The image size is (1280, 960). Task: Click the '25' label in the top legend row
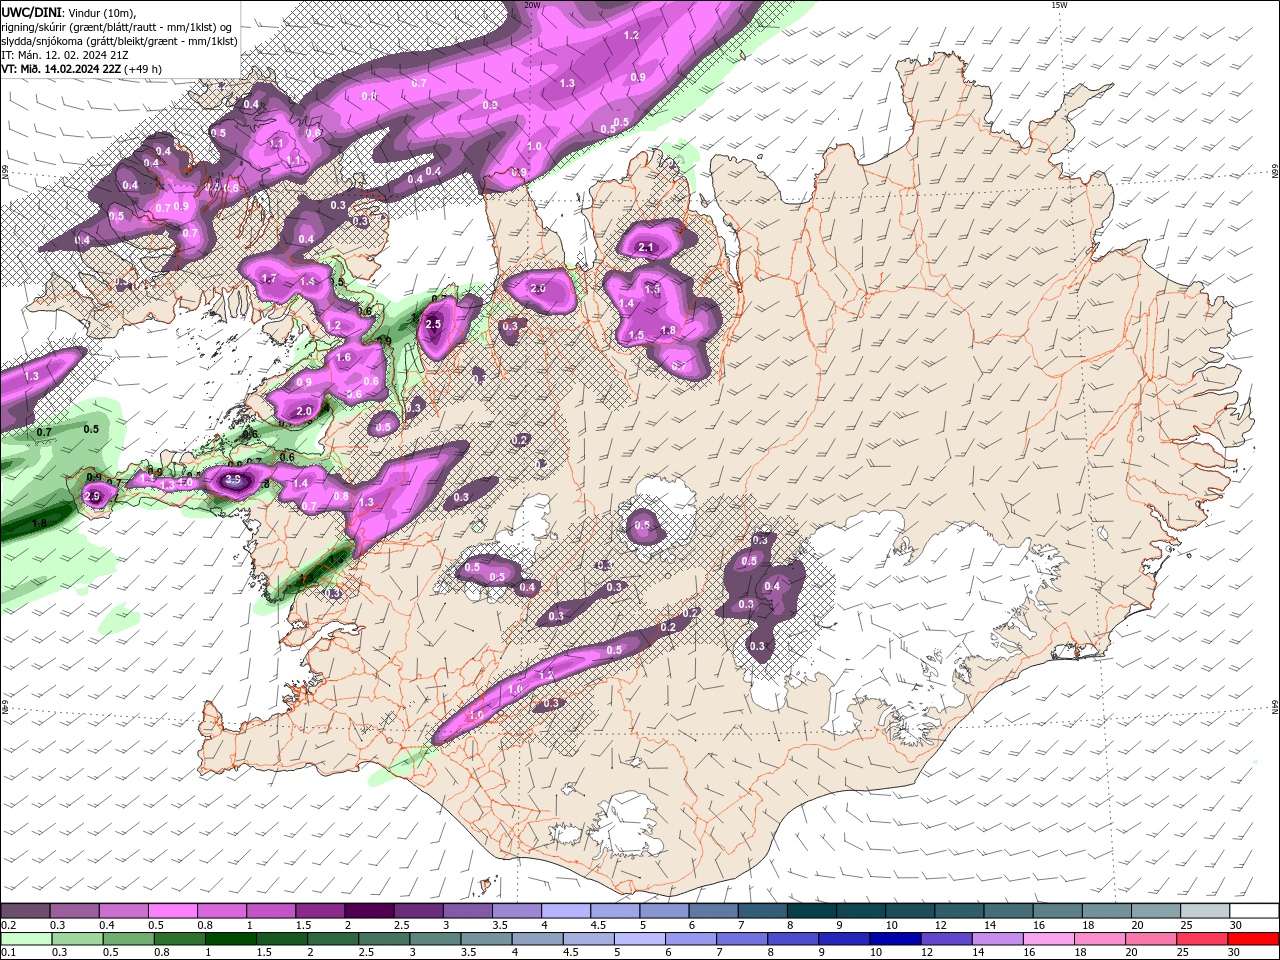coord(1187,925)
